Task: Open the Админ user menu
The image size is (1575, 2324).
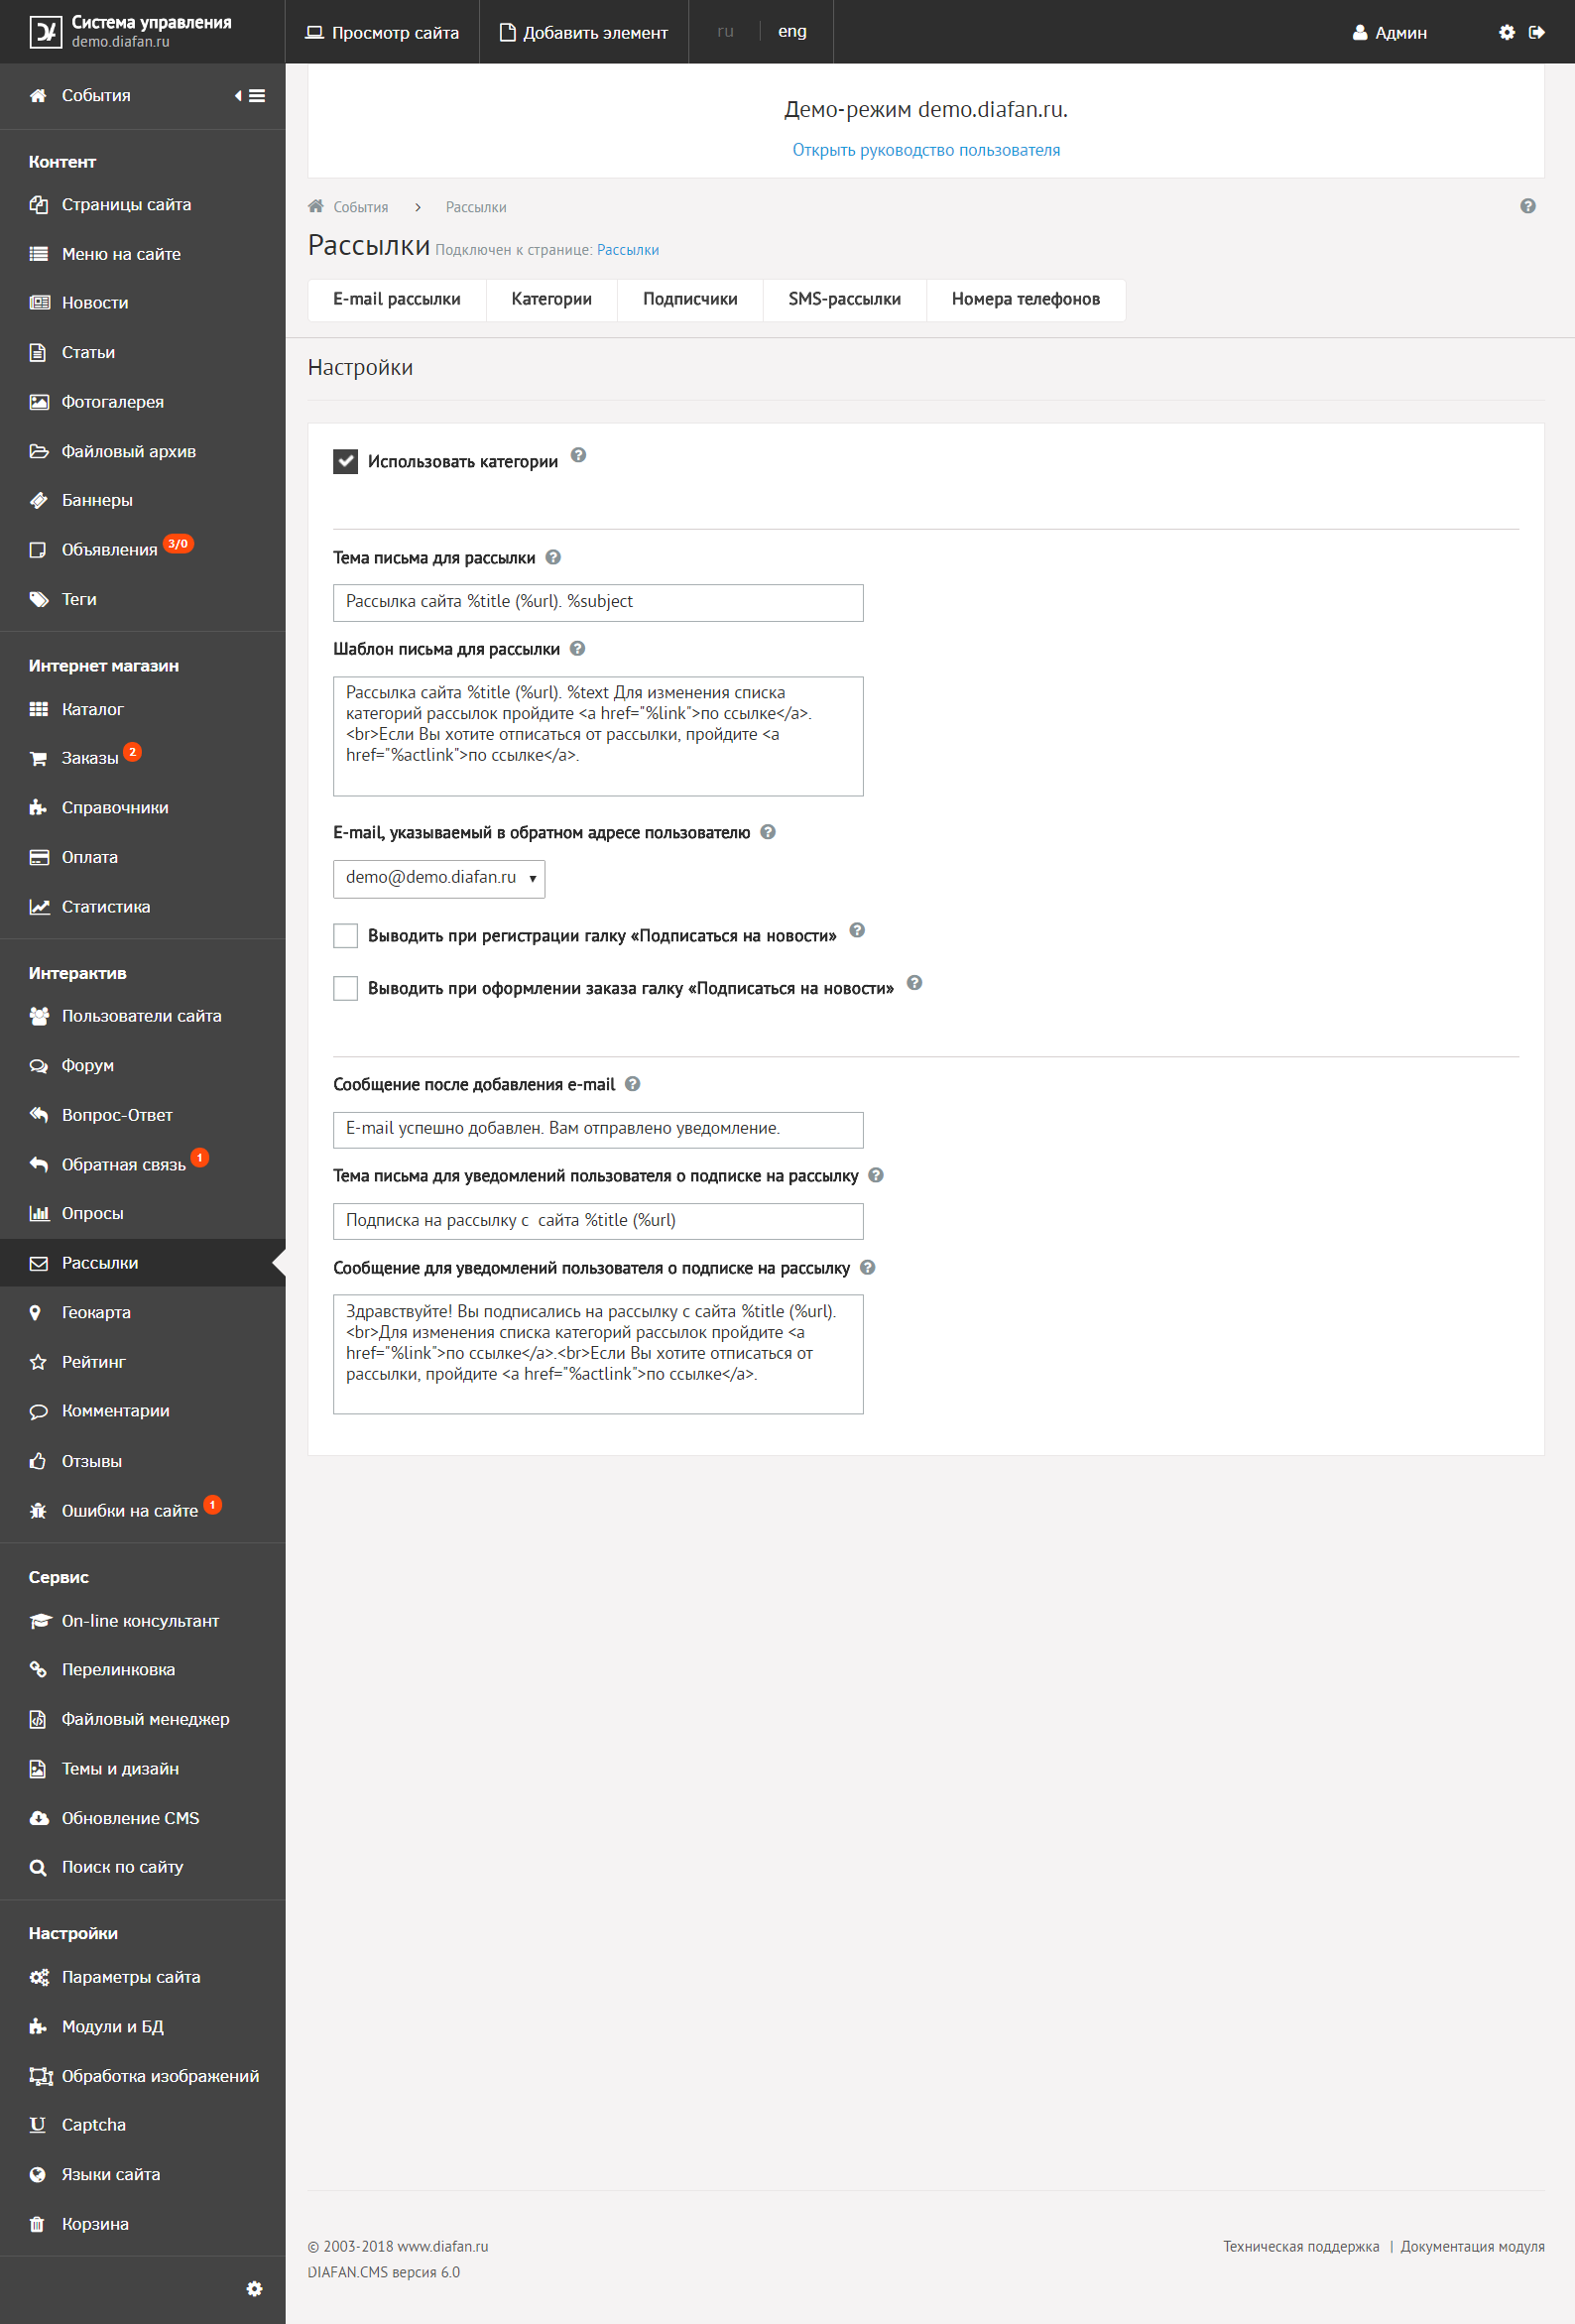Action: click(1389, 32)
